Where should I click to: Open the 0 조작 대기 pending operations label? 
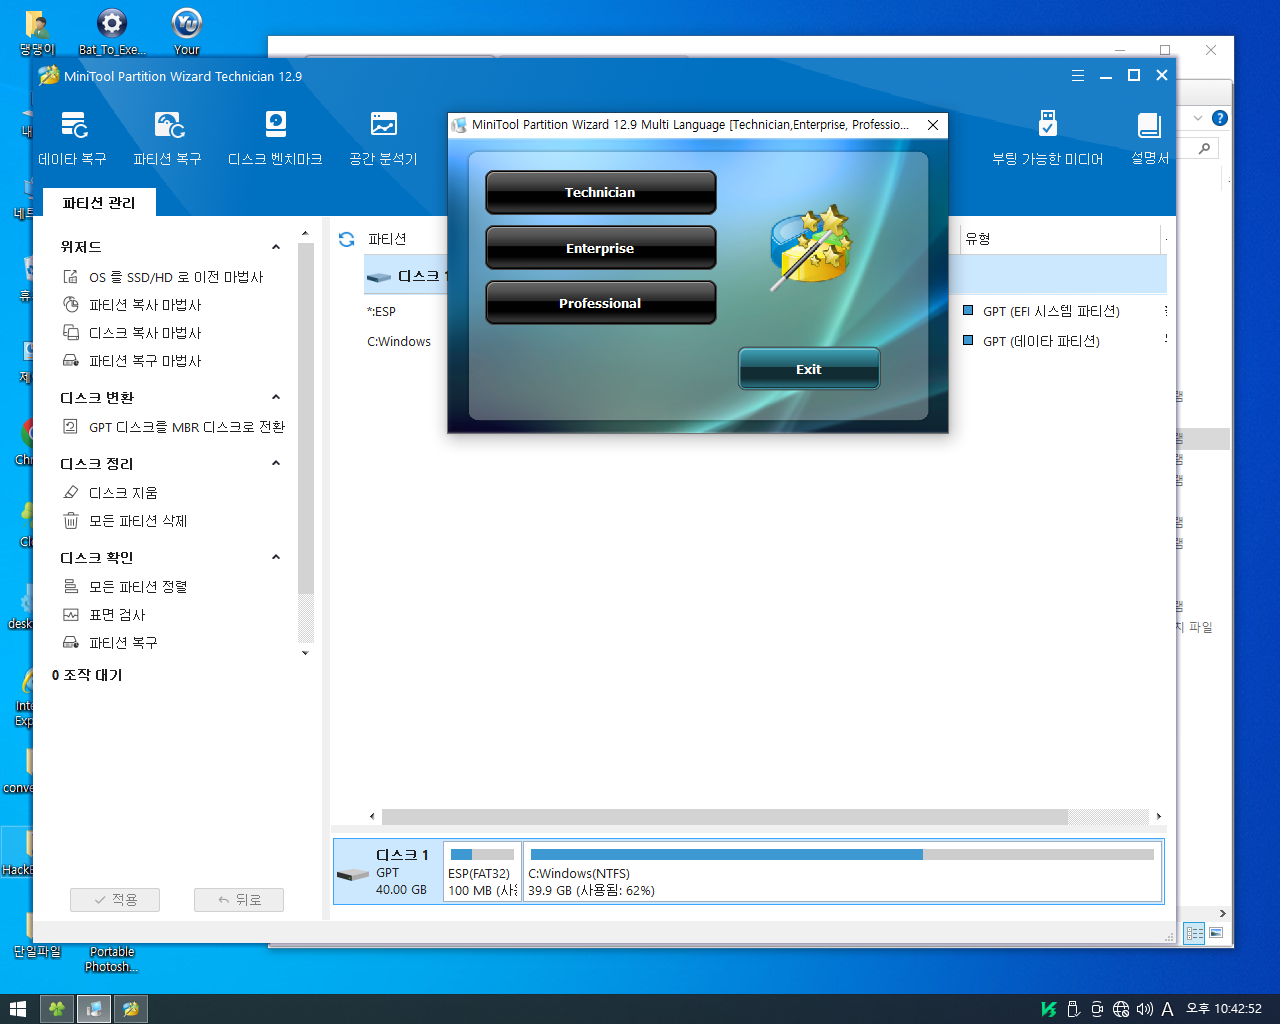pos(87,675)
